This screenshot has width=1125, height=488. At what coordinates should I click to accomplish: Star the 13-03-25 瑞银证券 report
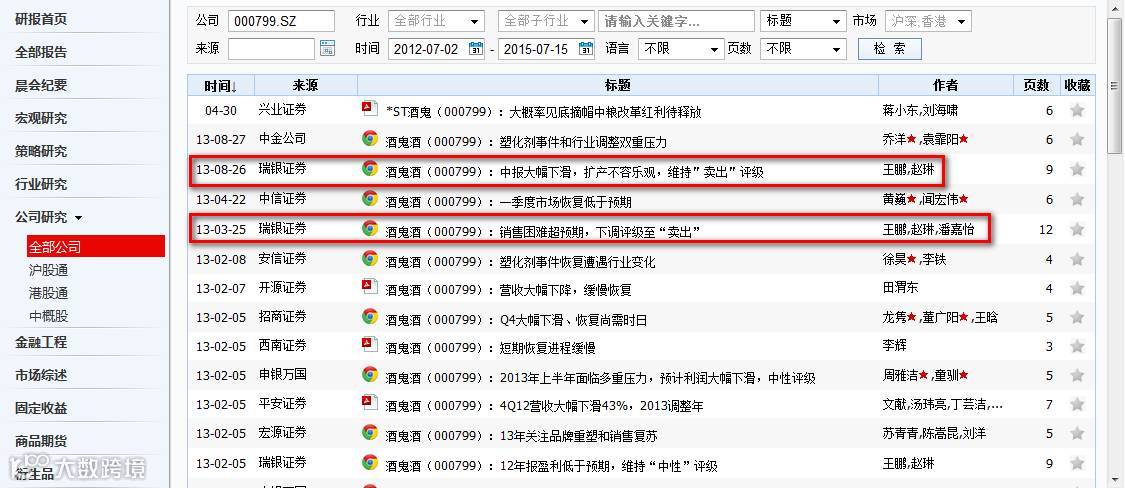1076,229
